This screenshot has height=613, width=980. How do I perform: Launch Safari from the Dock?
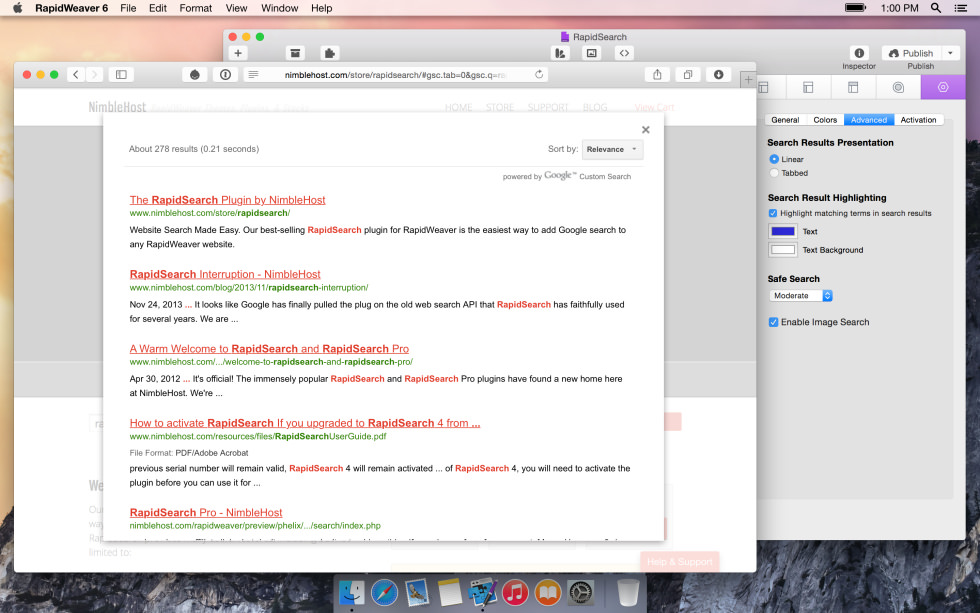(384, 592)
